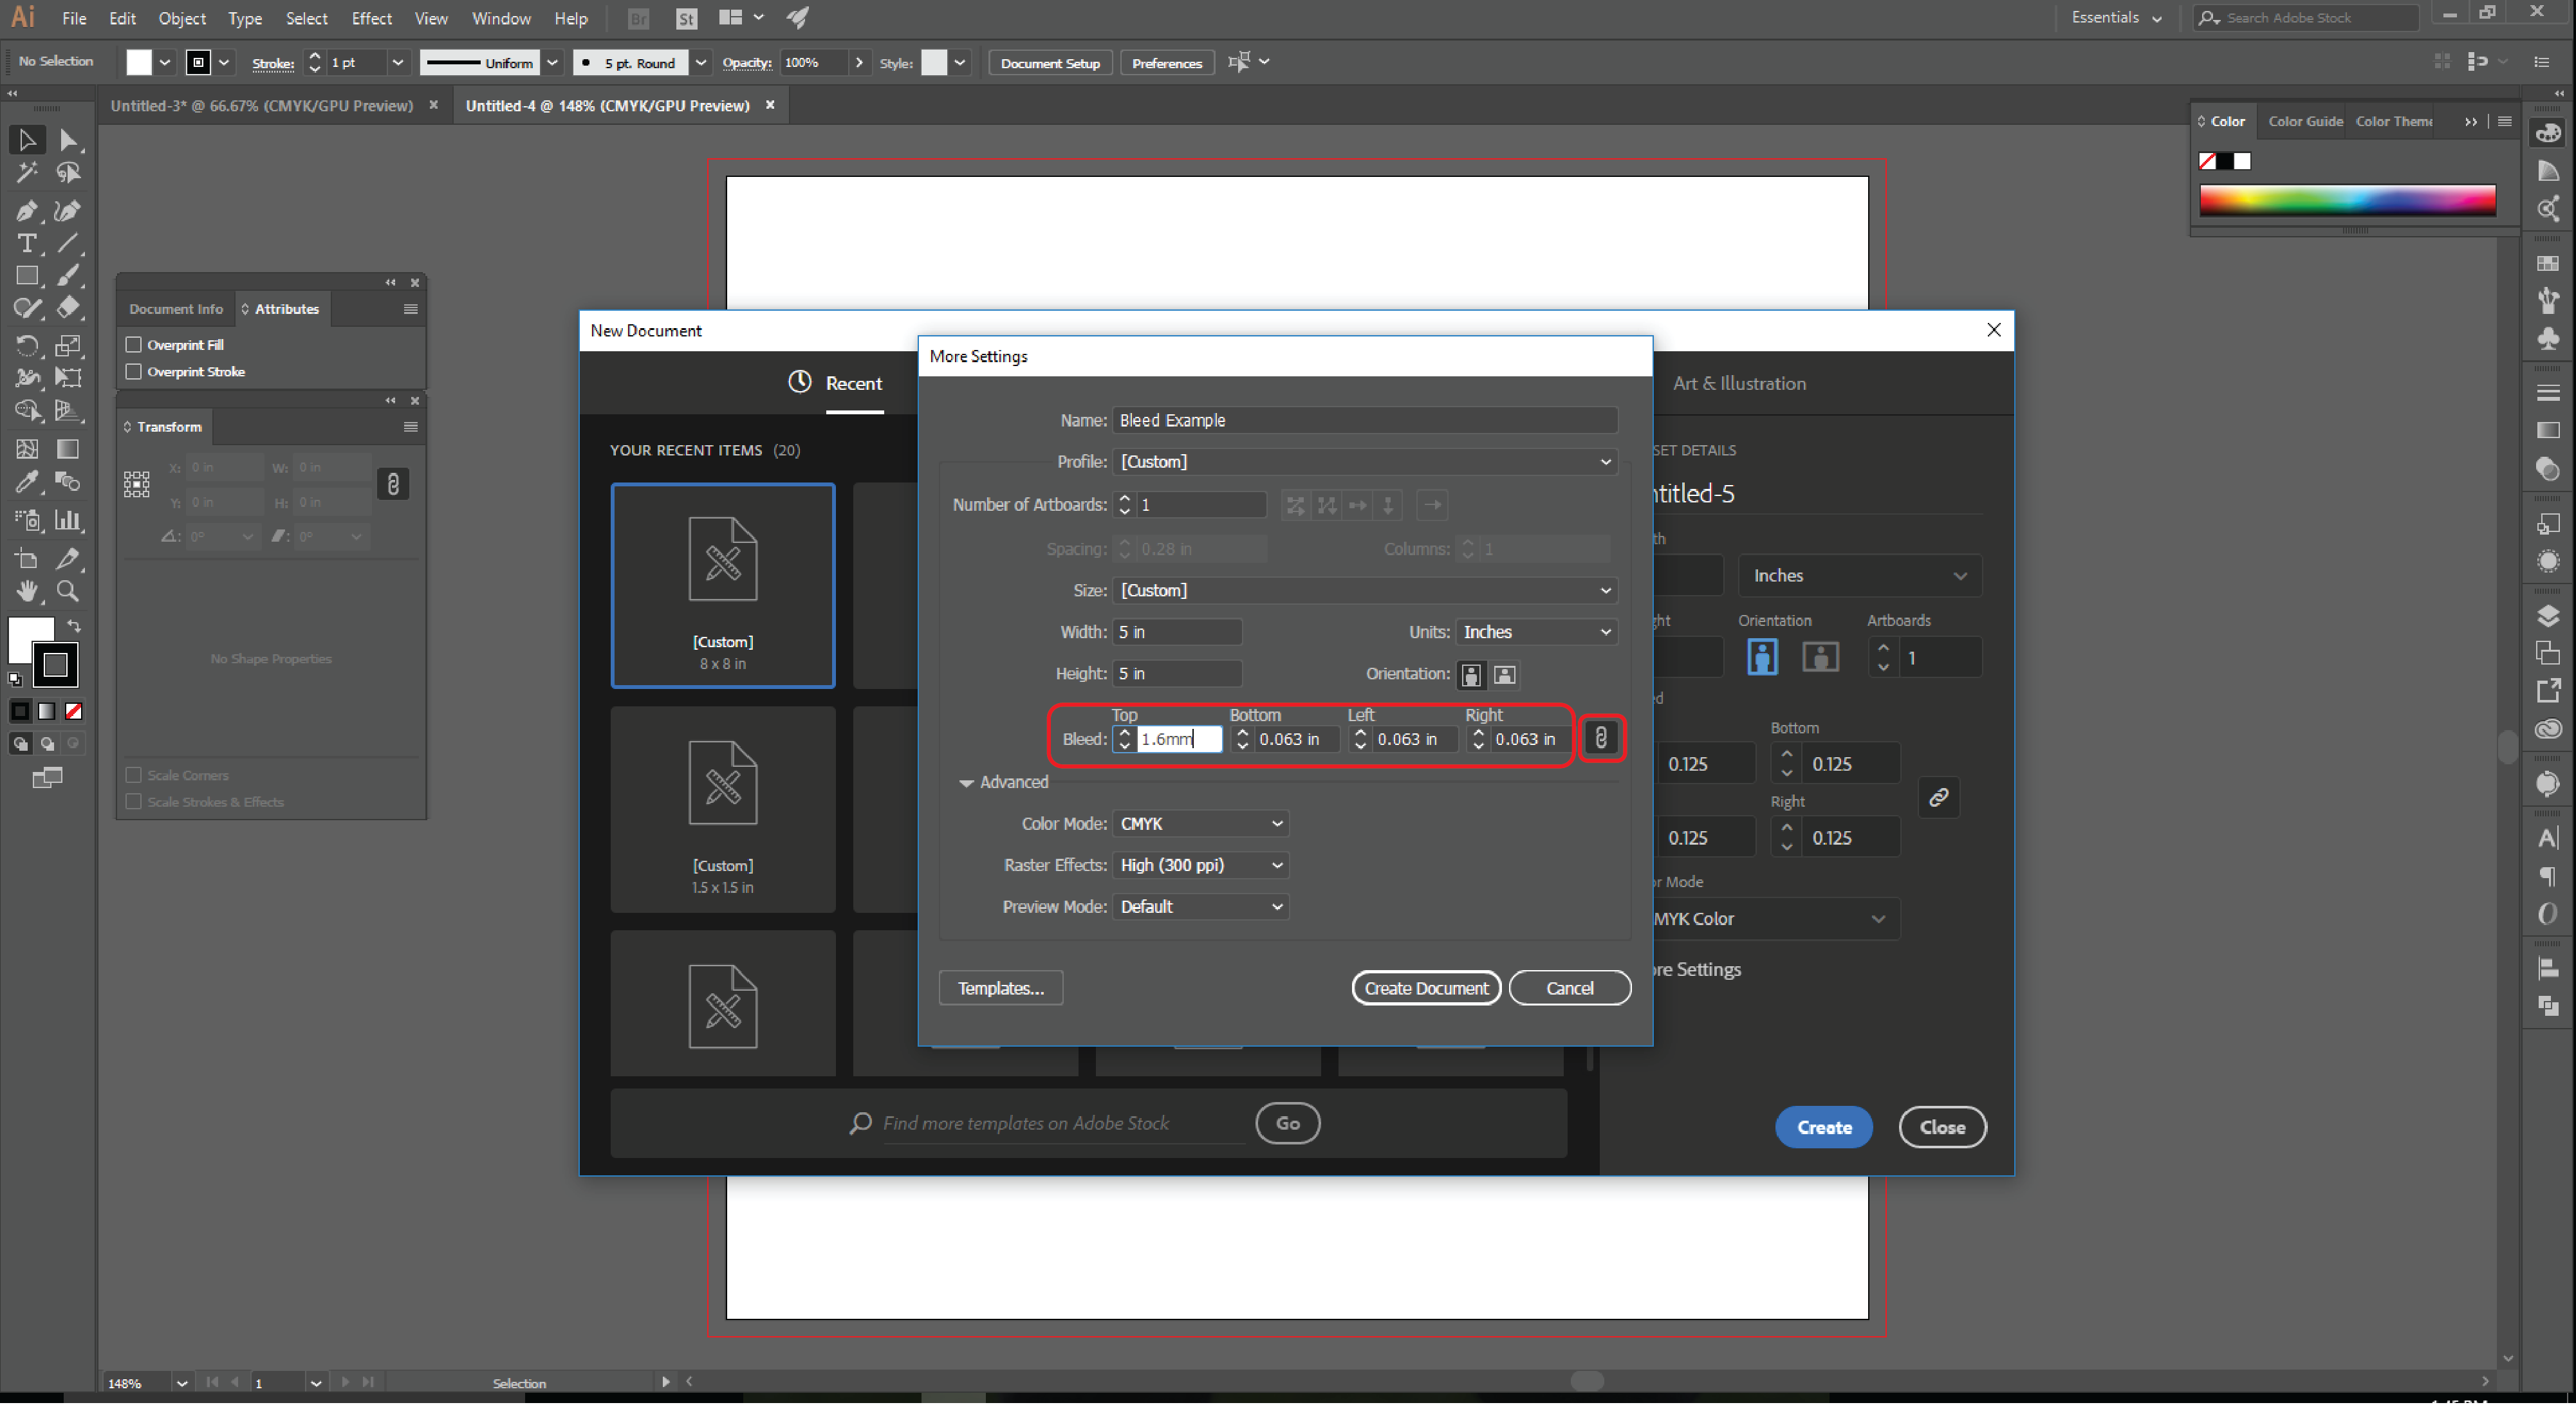Select the Curvature tool
The width and height of the screenshot is (2576, 1405).
click(68, 211)
